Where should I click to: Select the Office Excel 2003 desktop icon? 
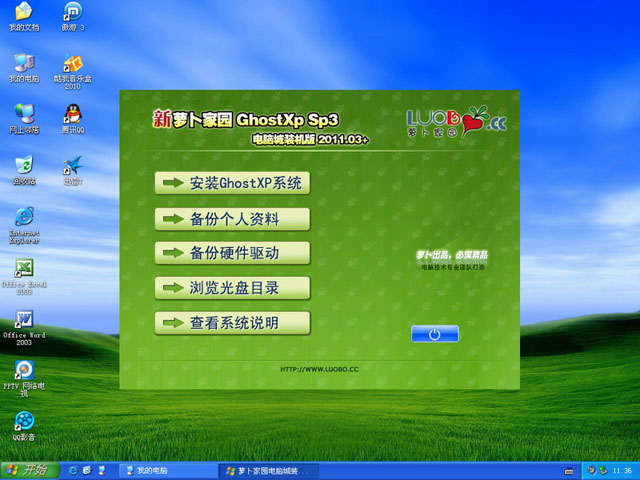click(24, 276)
